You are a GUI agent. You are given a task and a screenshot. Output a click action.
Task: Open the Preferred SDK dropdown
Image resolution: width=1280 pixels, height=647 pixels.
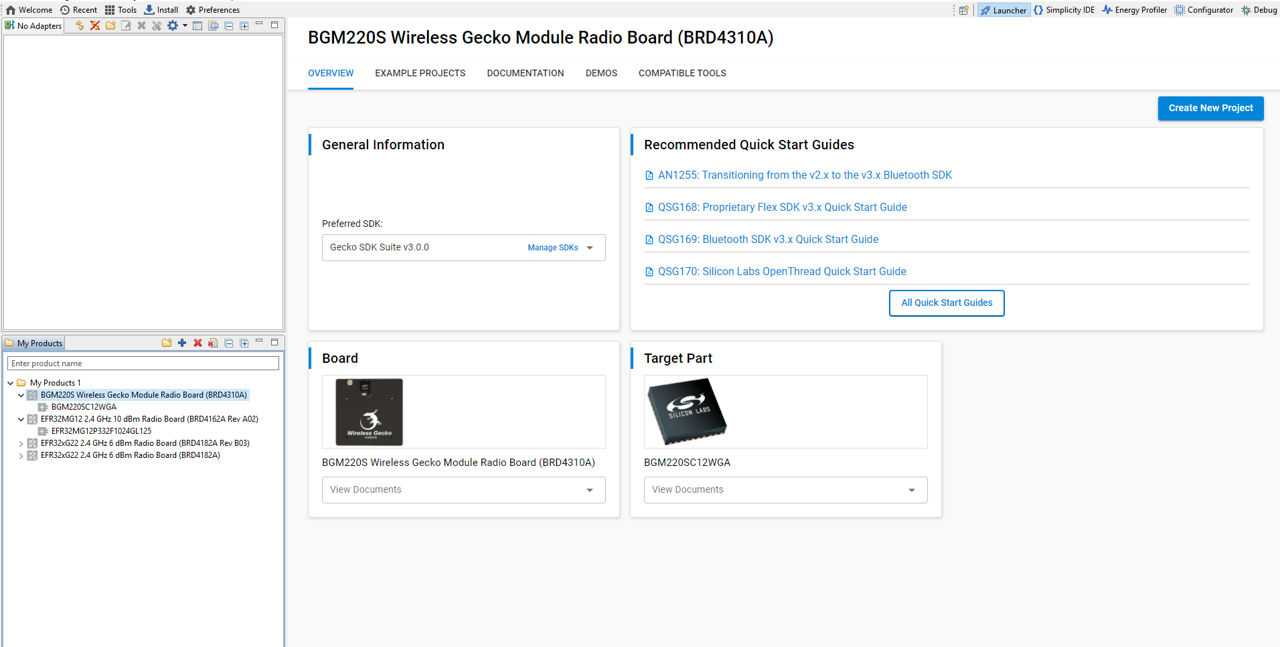point(589,248)
